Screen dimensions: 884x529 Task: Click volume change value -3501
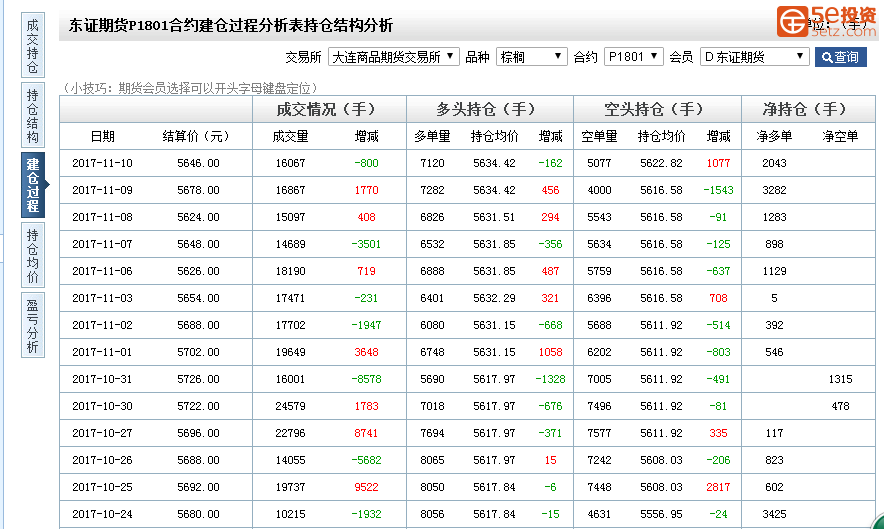tap(366, 244)
